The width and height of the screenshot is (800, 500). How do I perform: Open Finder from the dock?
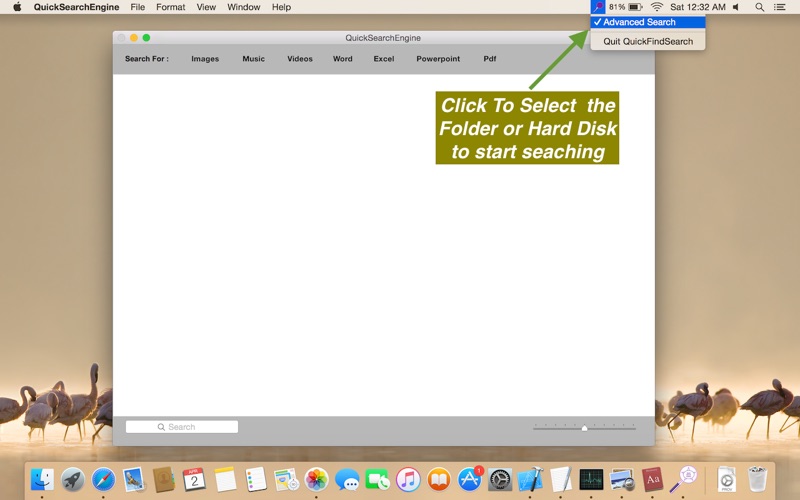pos(42,480)
